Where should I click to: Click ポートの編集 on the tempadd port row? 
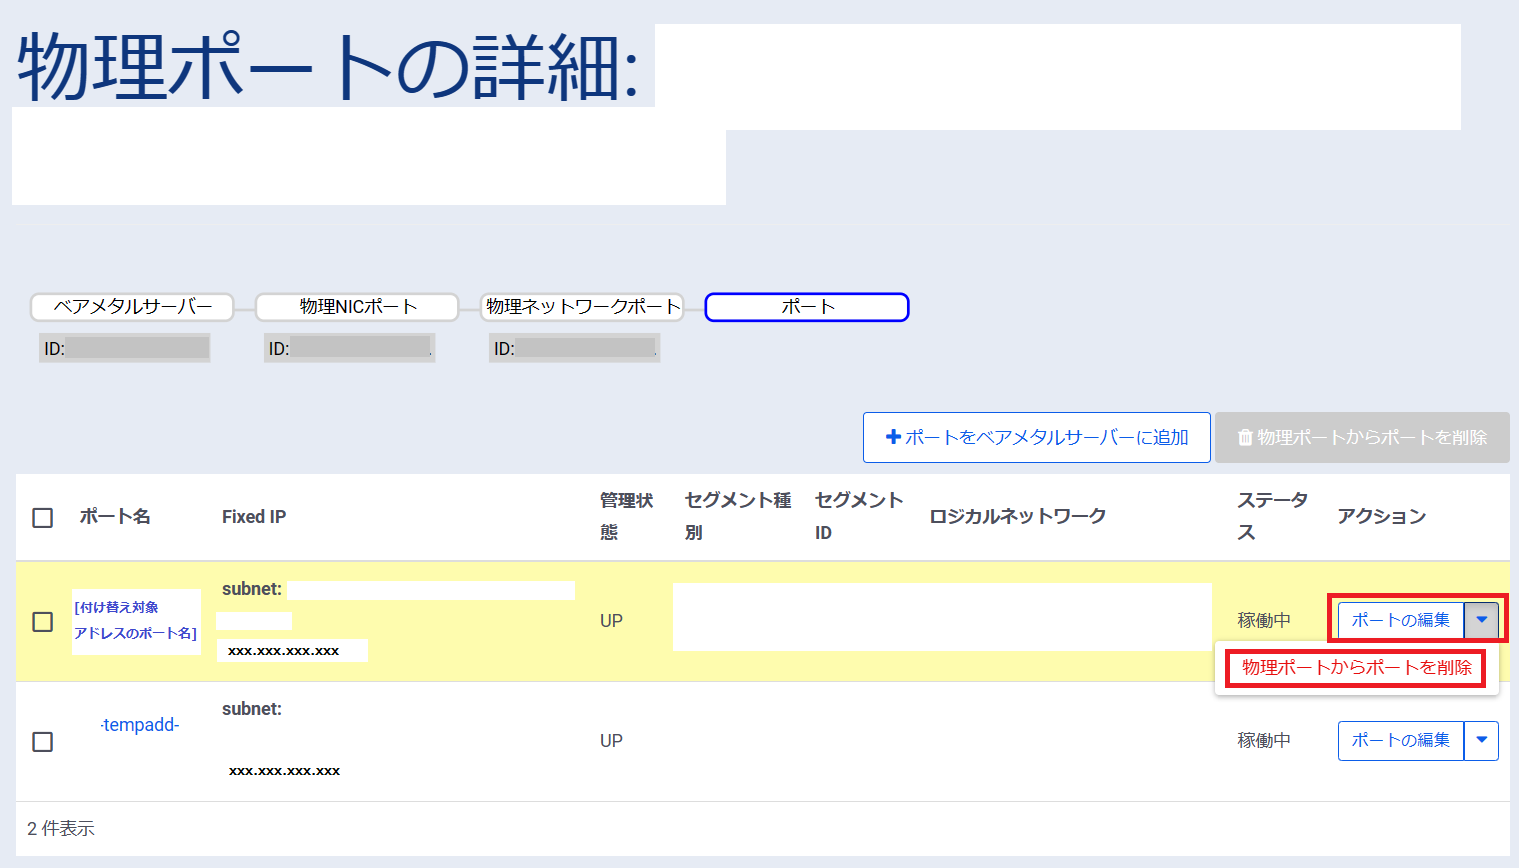[1400, 740]
